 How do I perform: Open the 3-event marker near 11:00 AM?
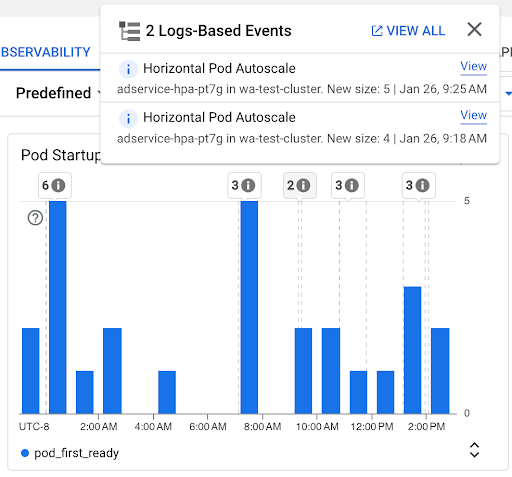pos(348,185)
